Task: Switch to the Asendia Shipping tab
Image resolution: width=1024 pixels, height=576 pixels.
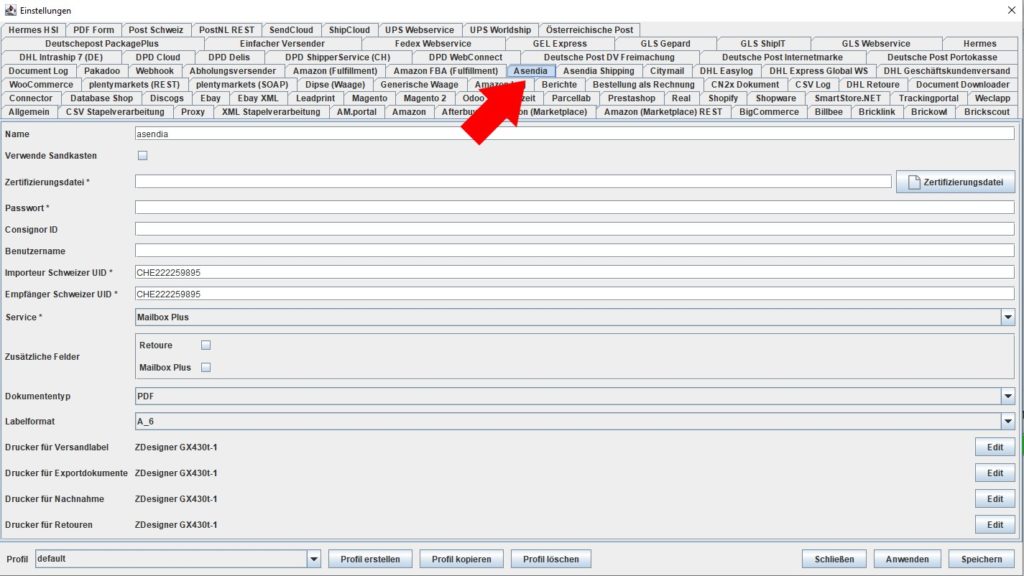Action: tap(598, 71)
